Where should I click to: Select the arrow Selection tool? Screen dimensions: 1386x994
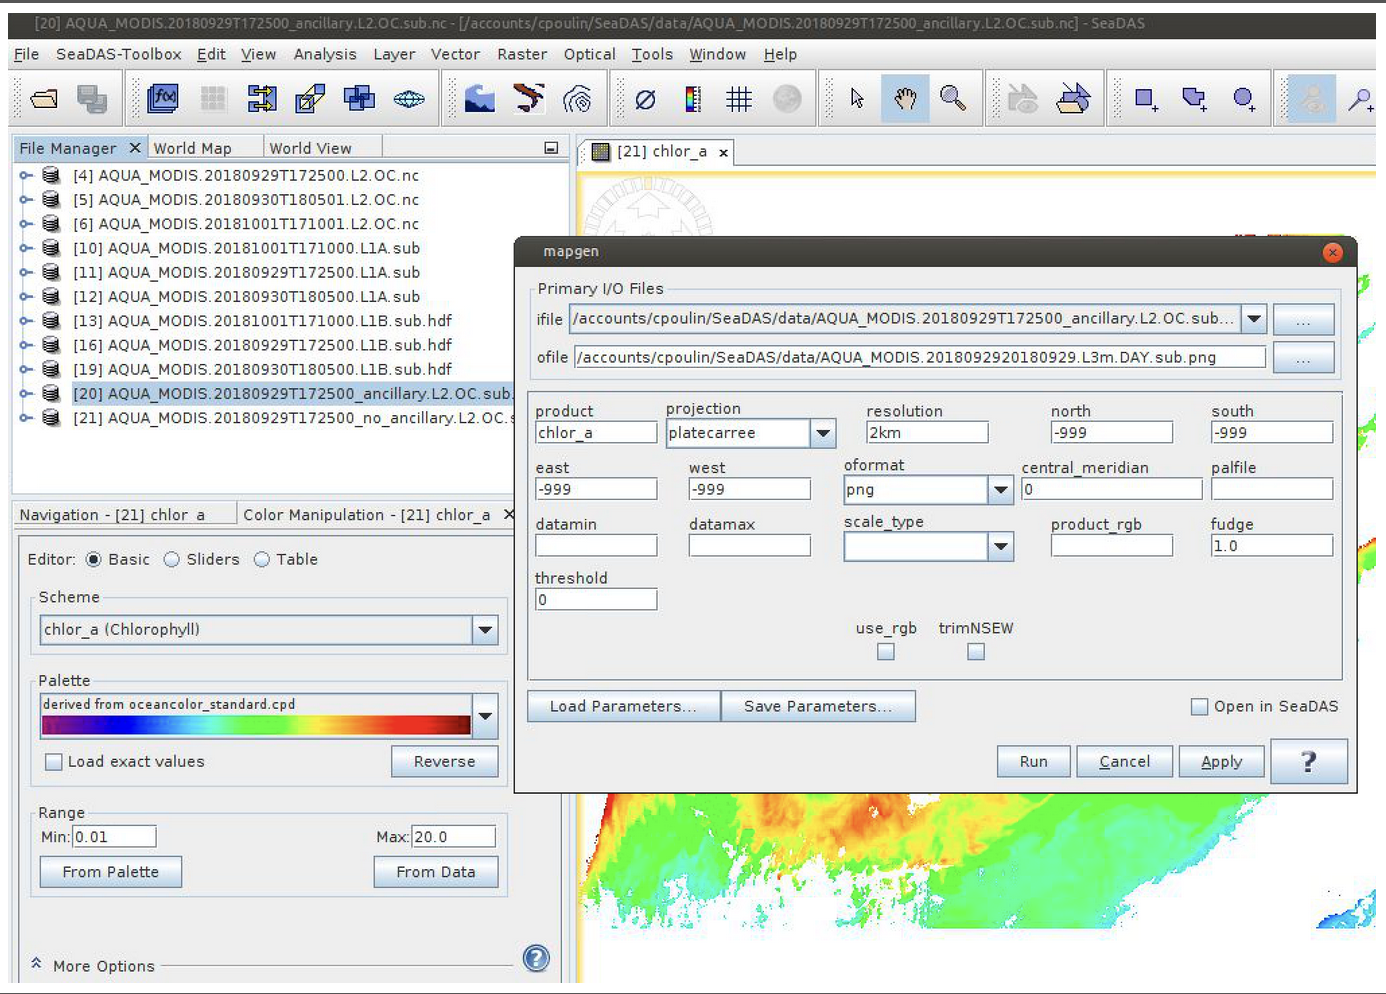857,98
